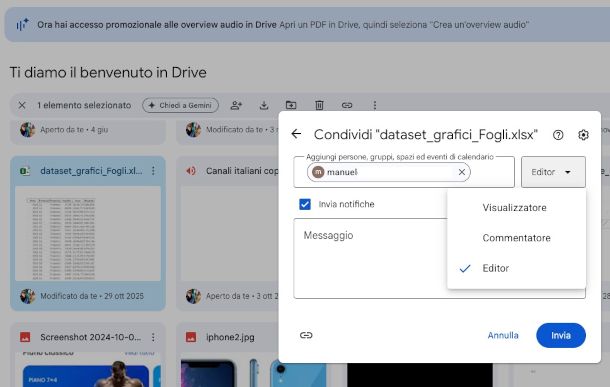The width and height of the screenshot is (610, 387).
Task: Choose the checked Editor option
Action: tap(517, 268)
